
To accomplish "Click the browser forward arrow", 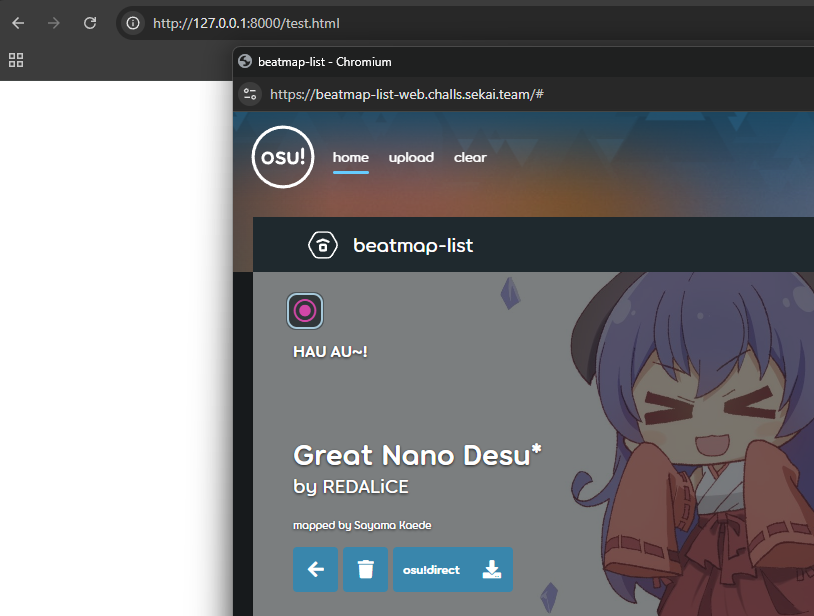I will pyautogui.click(x=54, y=23).
